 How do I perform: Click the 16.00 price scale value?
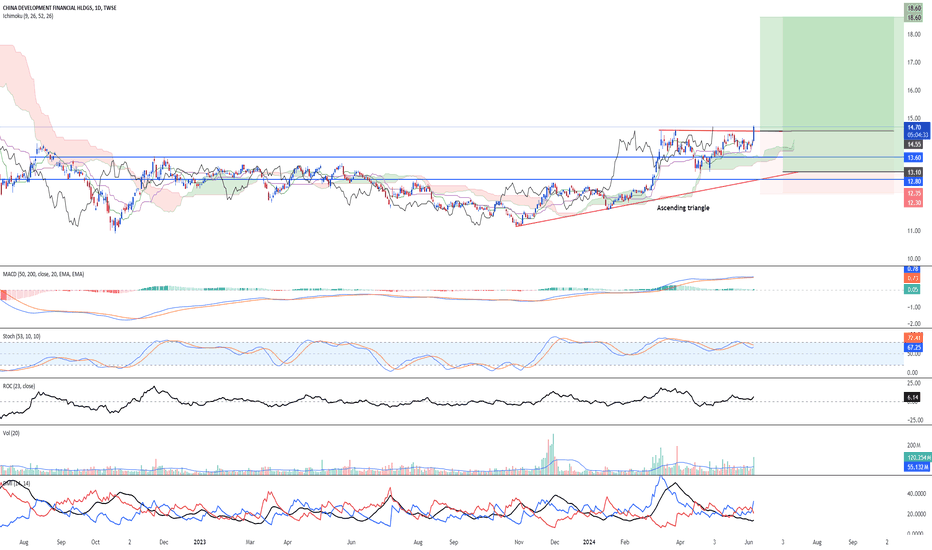coord(914,90)
